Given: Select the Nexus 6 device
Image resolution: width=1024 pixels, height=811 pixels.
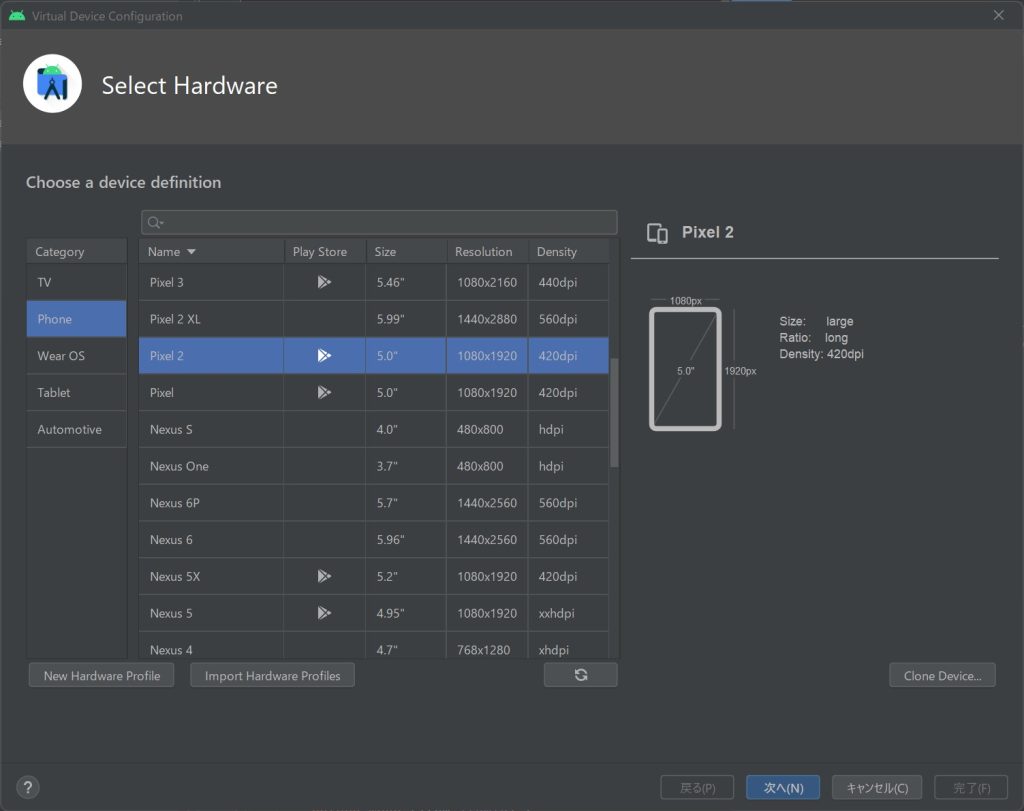Looking at the screenshot, I should [x=374, y=539].
